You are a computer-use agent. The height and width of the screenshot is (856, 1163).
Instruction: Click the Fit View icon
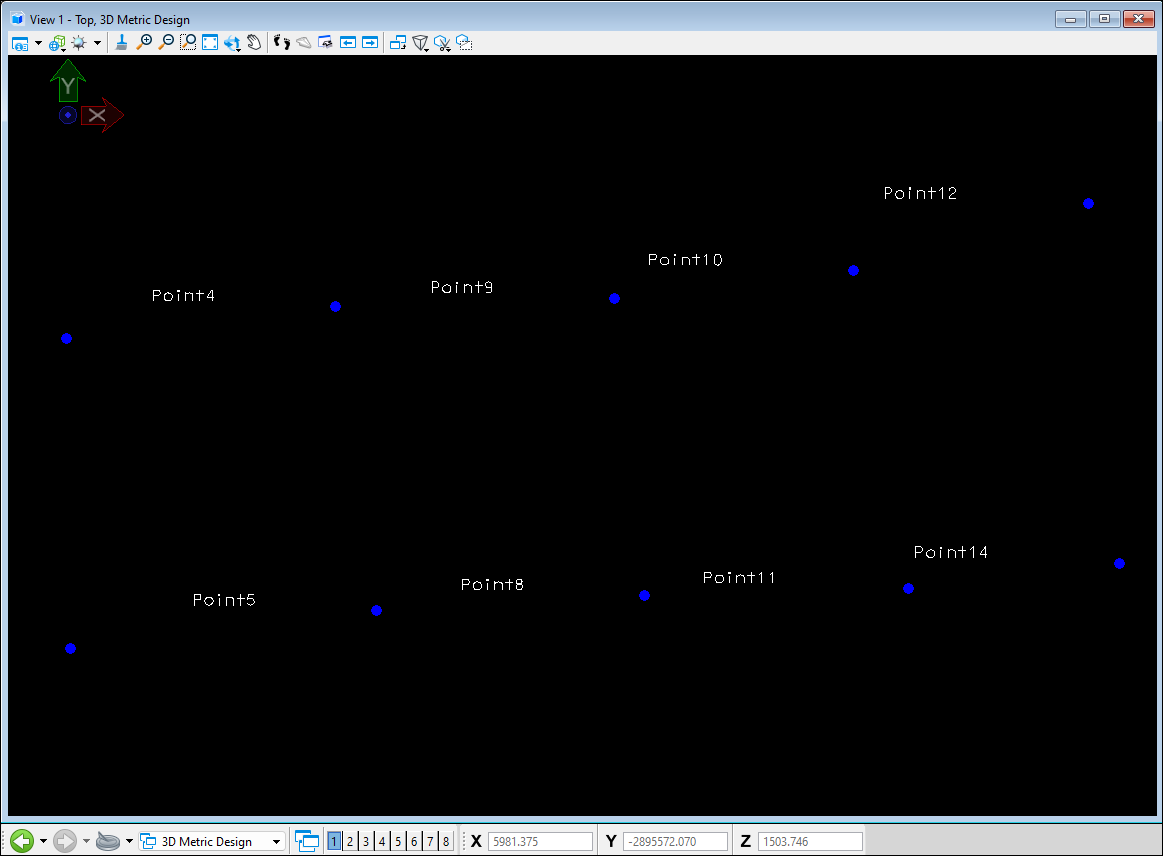point(210,43)
